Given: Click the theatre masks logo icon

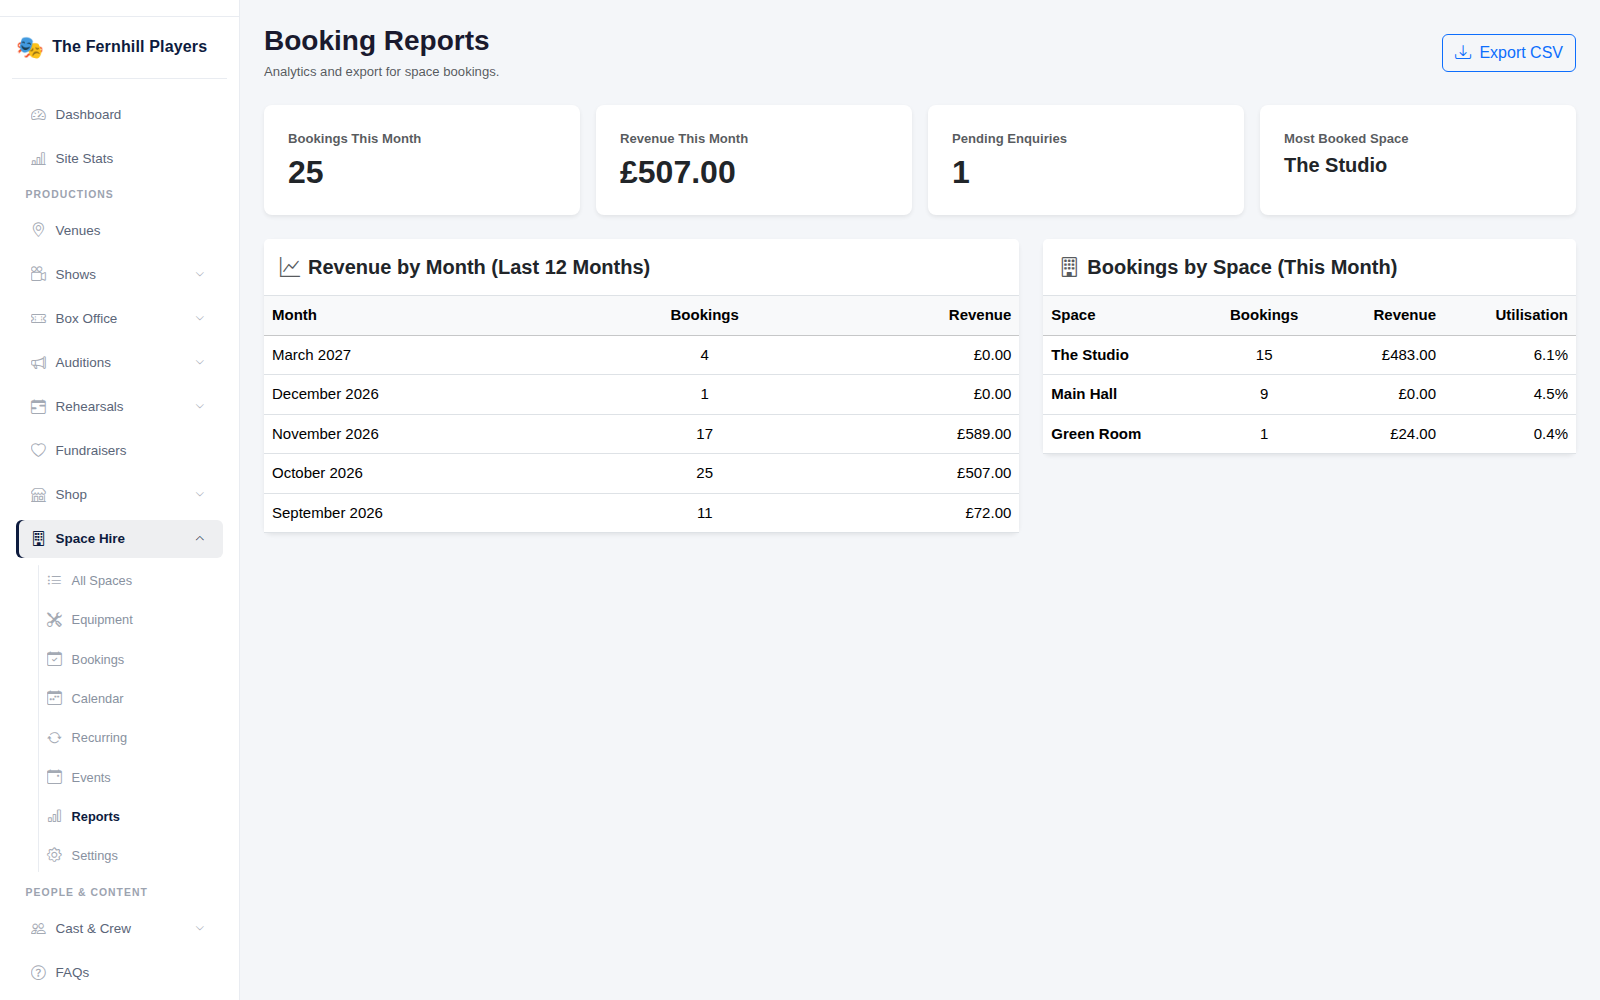Looking at the screenshot, I should coord(30,47).
